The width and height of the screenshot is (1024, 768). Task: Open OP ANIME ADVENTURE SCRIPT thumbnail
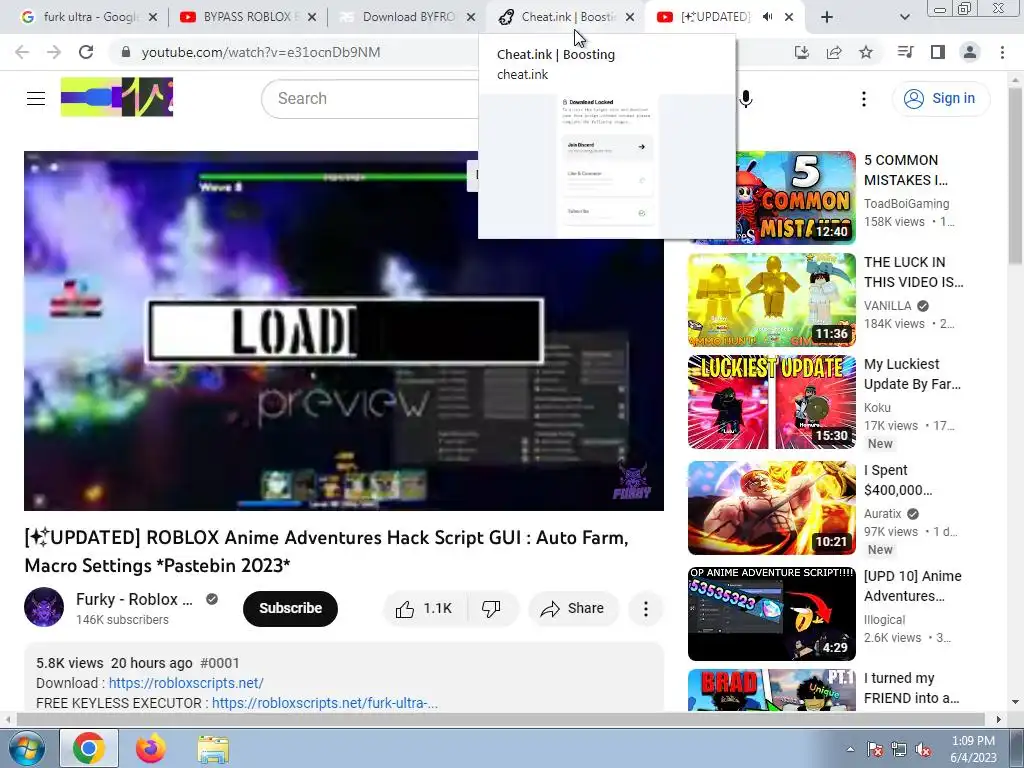[771, 614]
